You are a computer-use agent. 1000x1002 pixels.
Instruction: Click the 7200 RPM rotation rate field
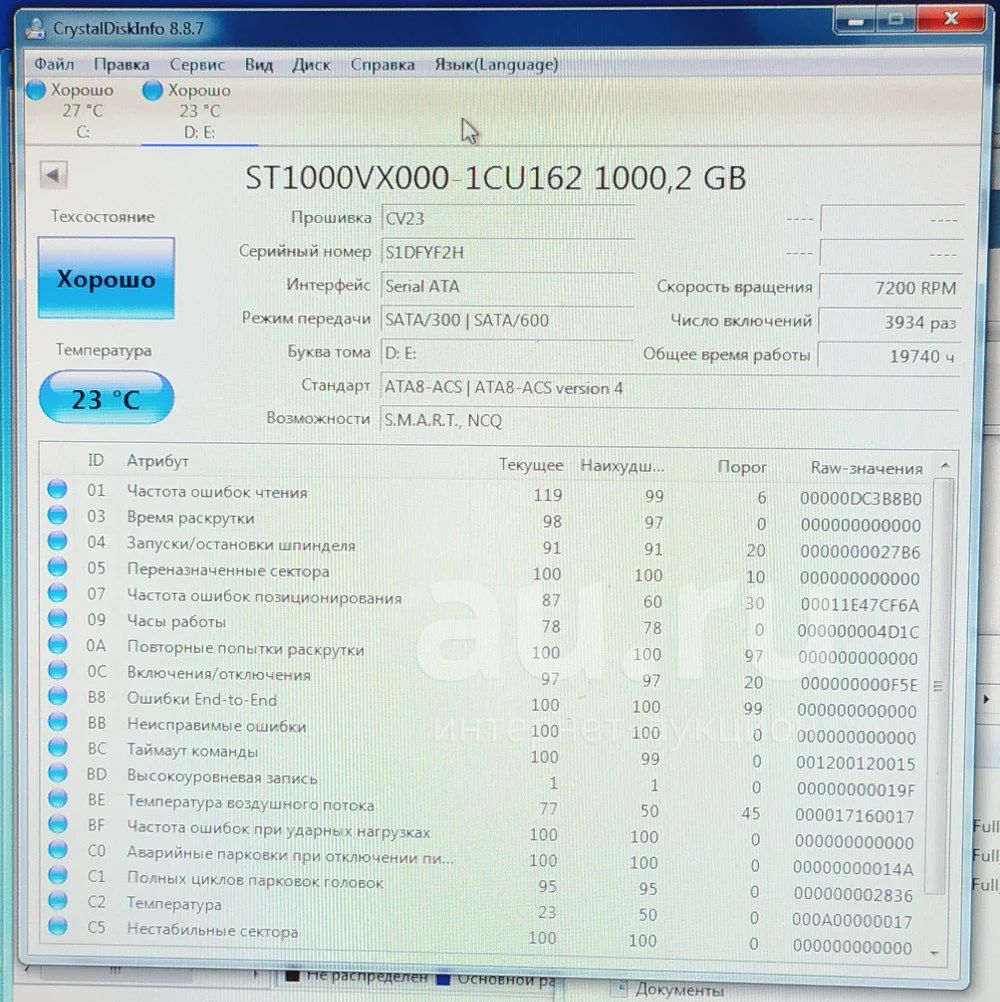pos(891,288)
